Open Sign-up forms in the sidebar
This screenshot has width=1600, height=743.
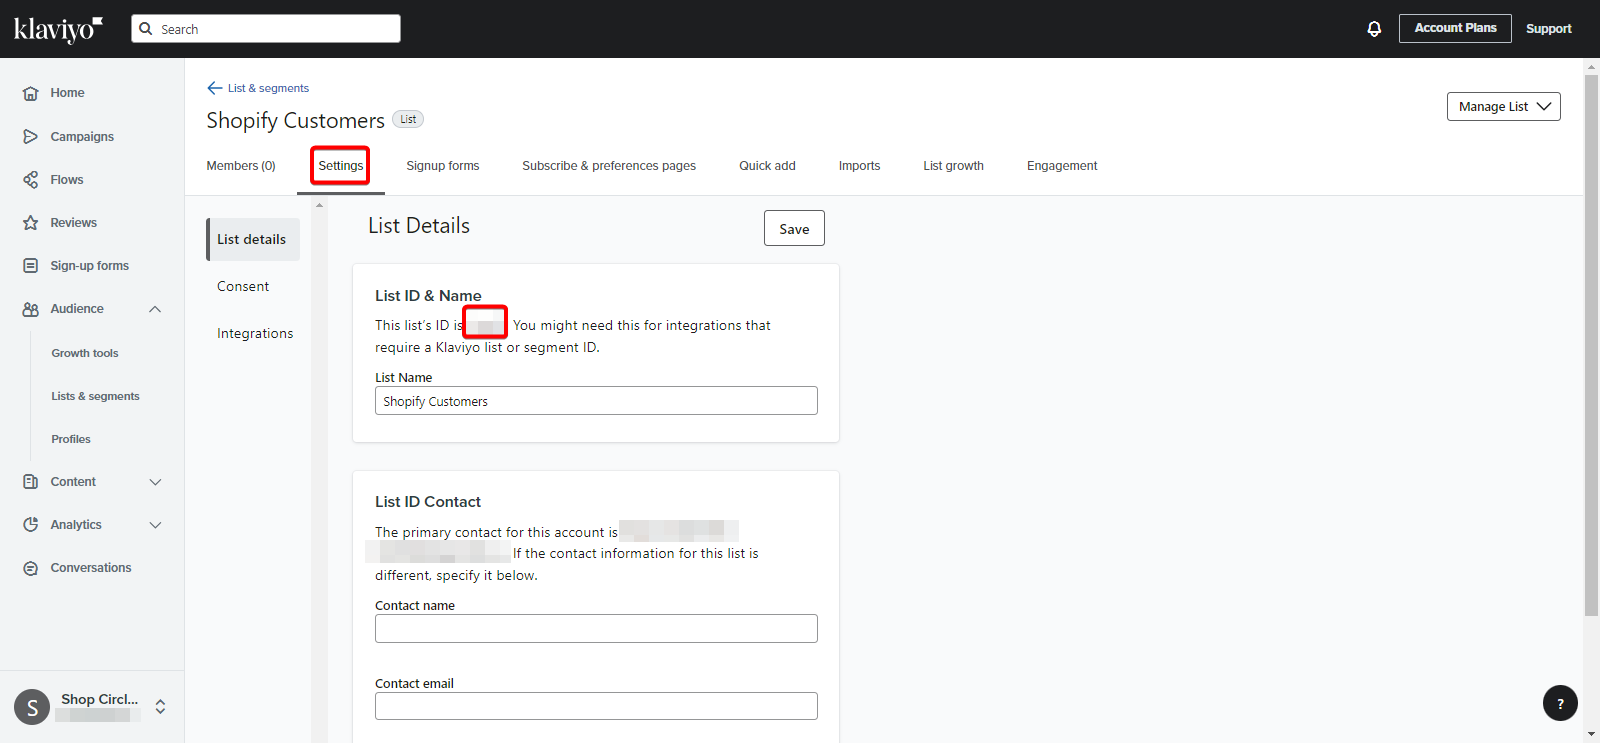pos(92,266)
